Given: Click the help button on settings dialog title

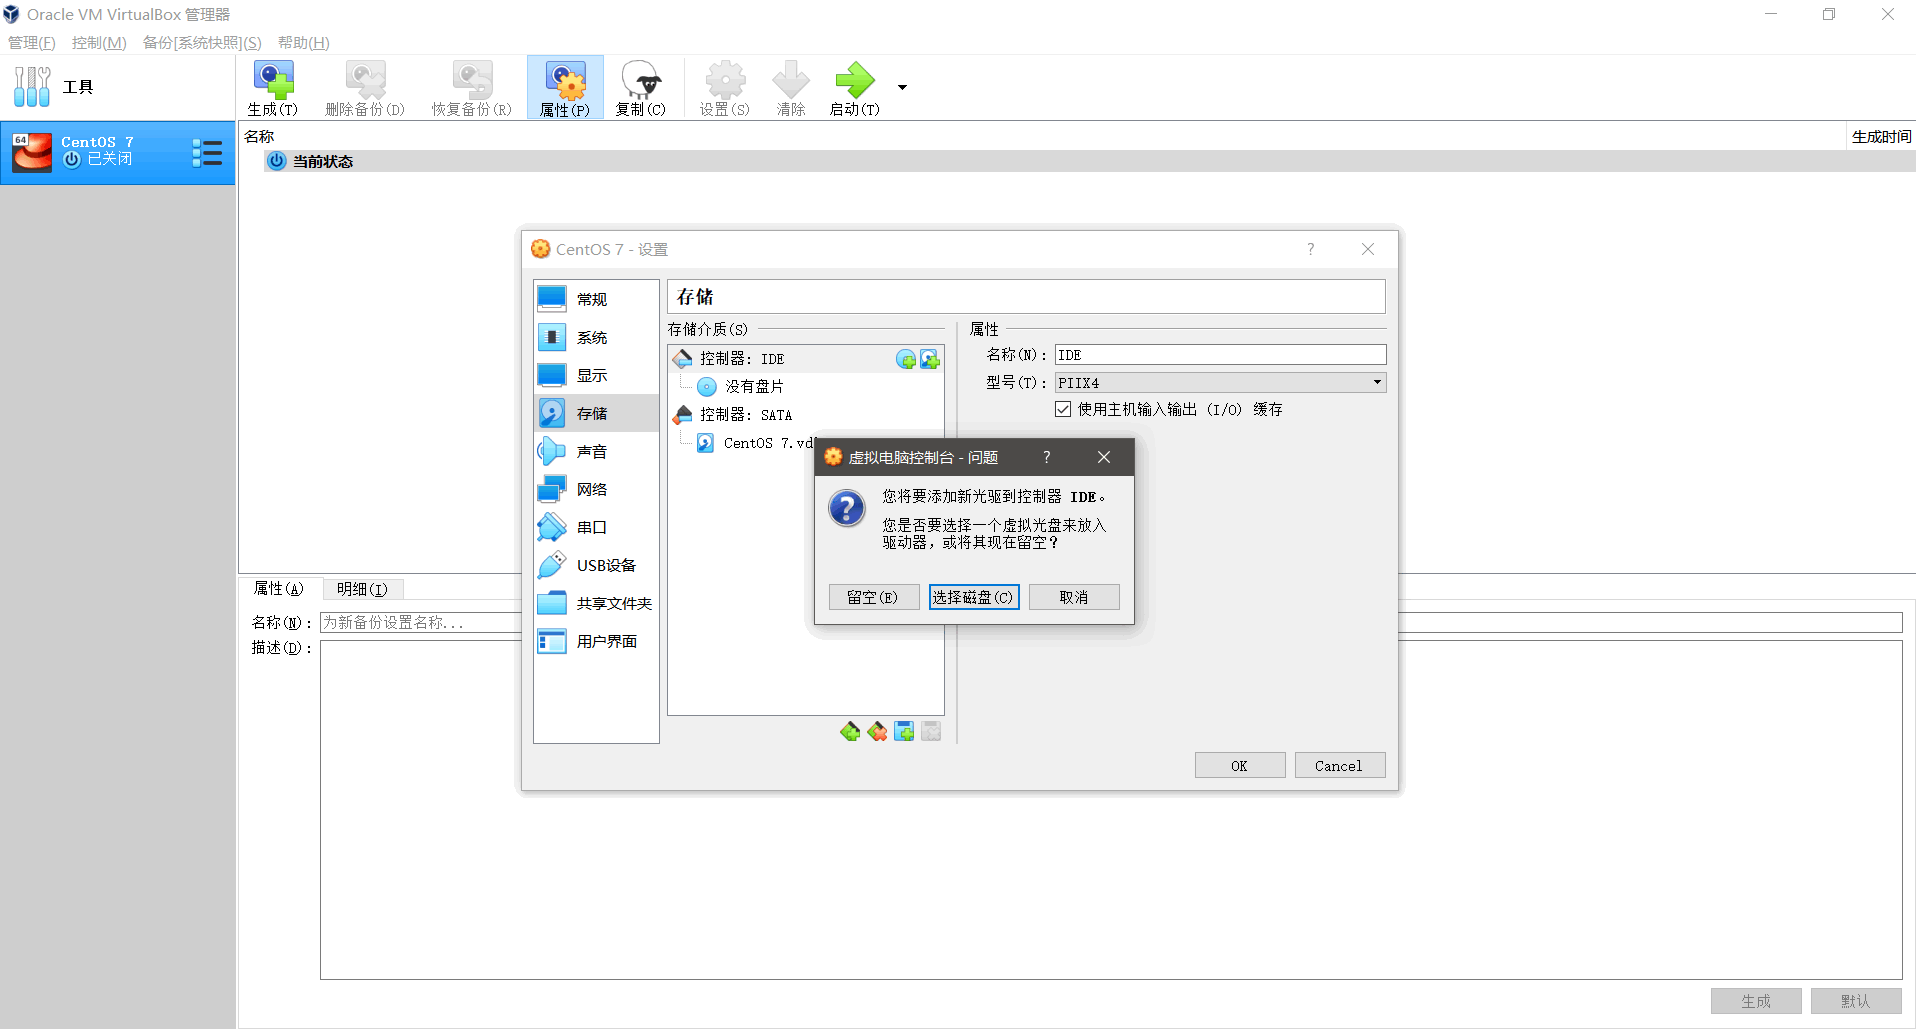Looking at the screenshot, I should 1311,249.
